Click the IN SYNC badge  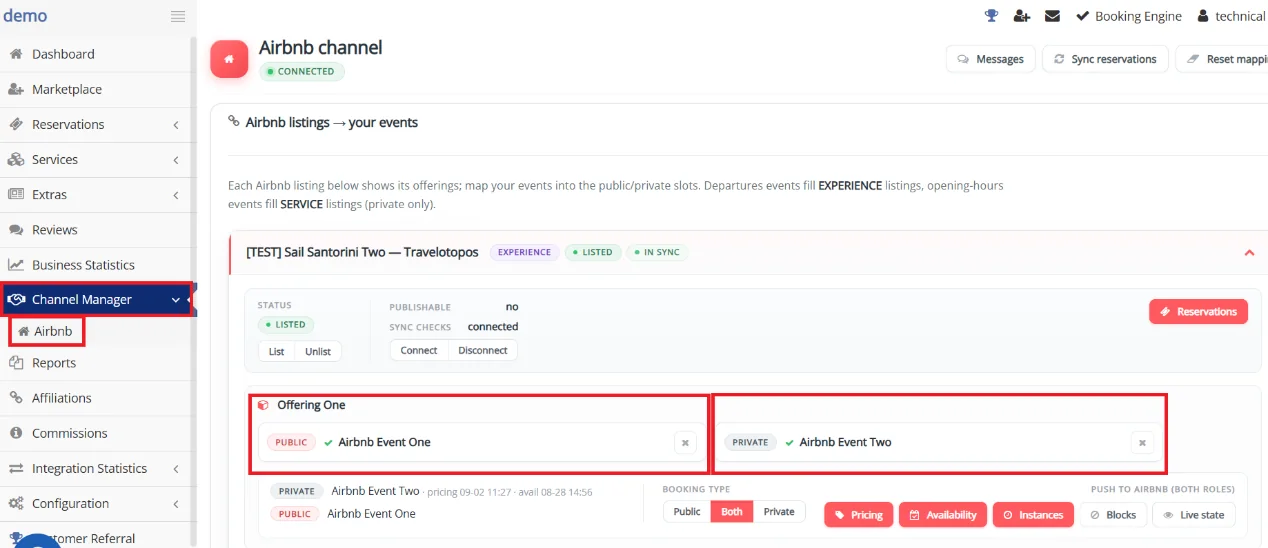click(657, 252)
